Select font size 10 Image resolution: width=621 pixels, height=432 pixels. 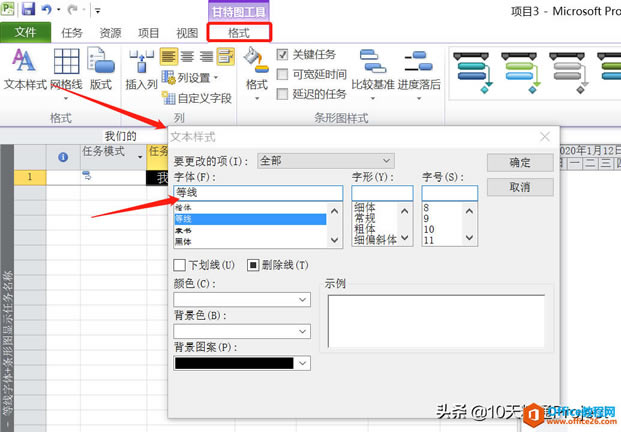[429, 229]
